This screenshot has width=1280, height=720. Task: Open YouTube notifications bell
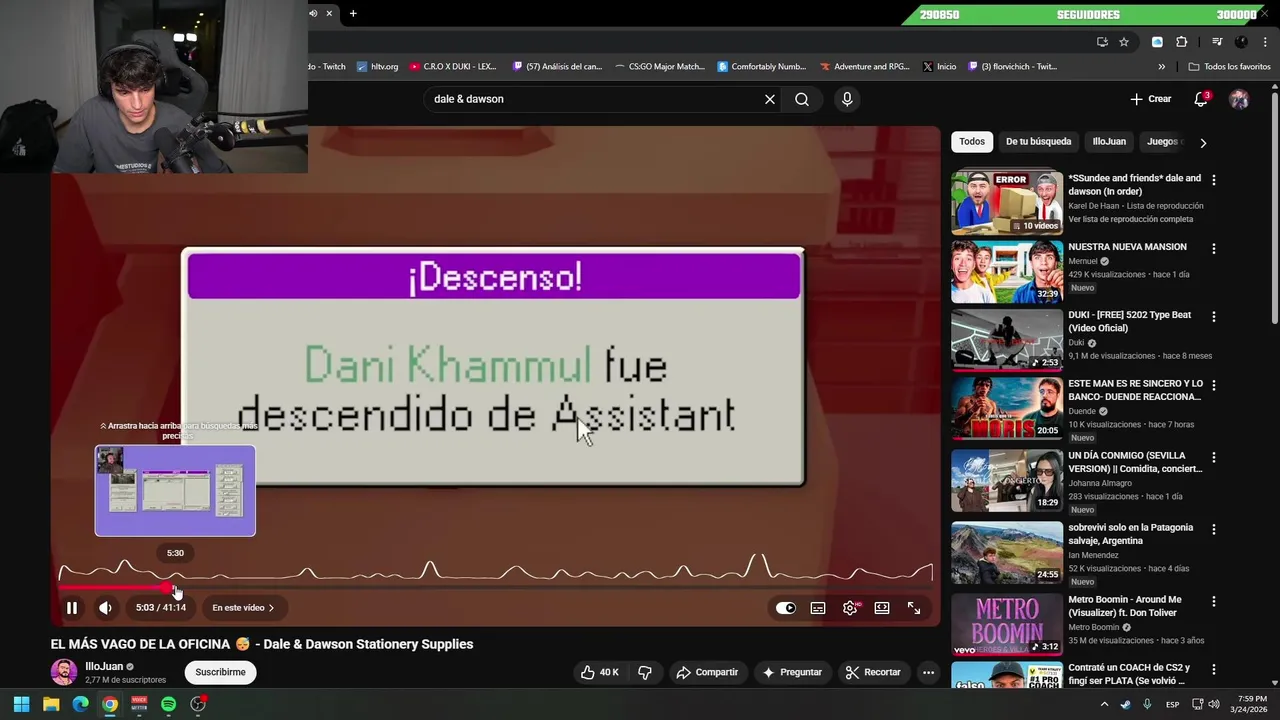pyautogui.click(x=1201, y=99)
